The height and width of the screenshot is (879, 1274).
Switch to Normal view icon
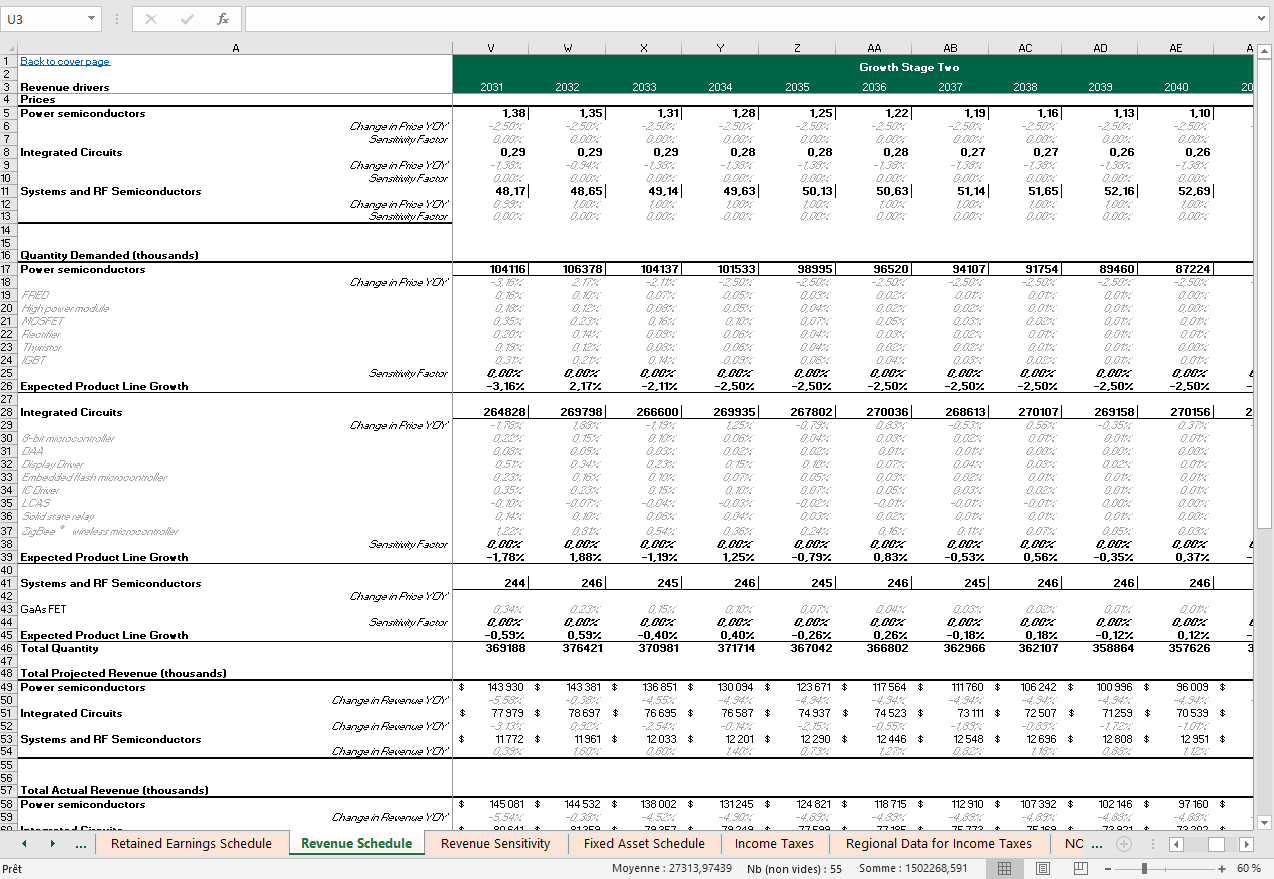click(1004, 869)
